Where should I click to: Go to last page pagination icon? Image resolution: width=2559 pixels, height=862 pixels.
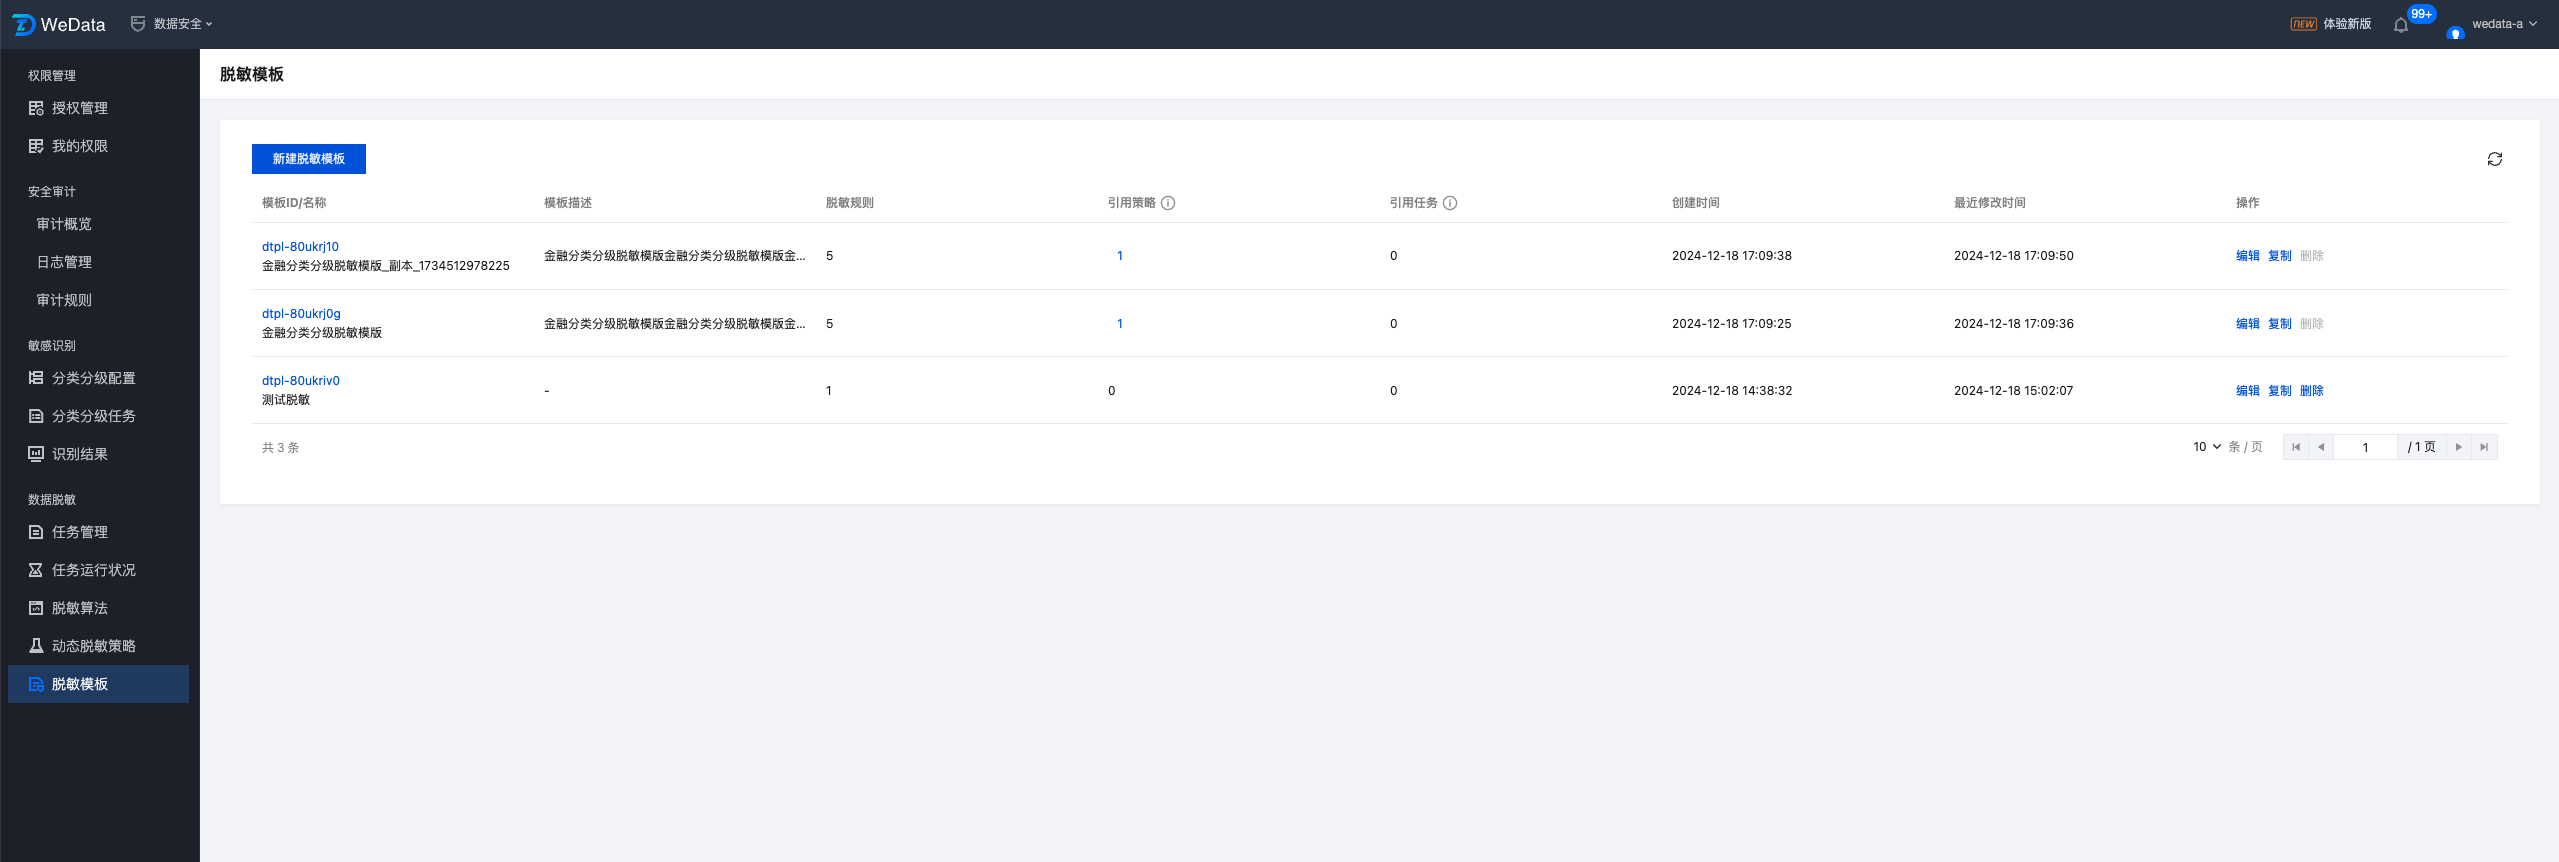2484,447
